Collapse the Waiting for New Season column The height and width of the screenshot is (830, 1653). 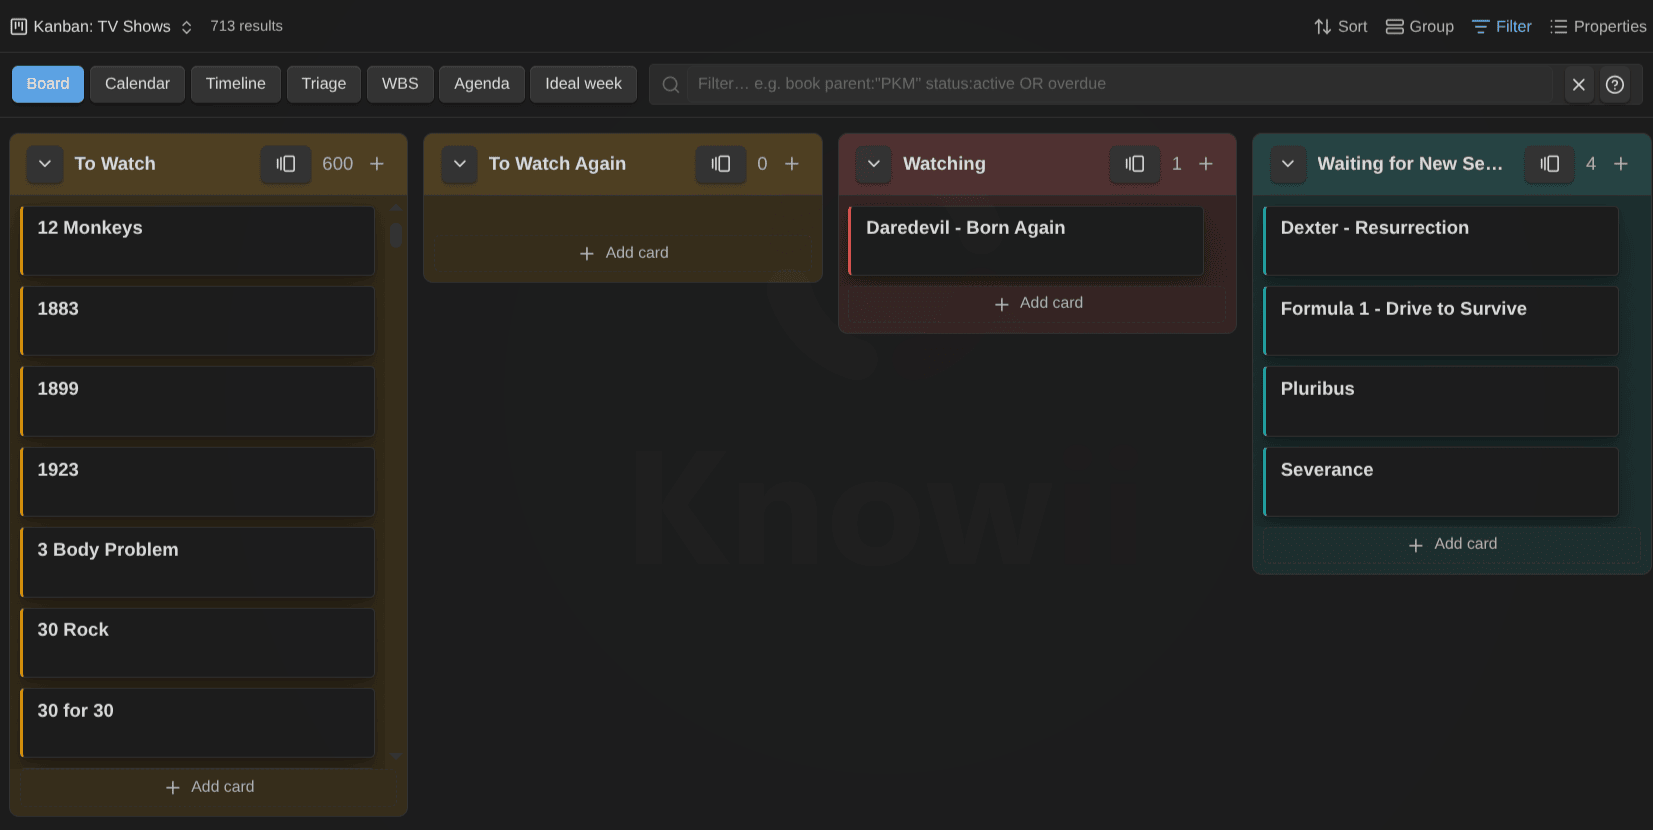1288,164
